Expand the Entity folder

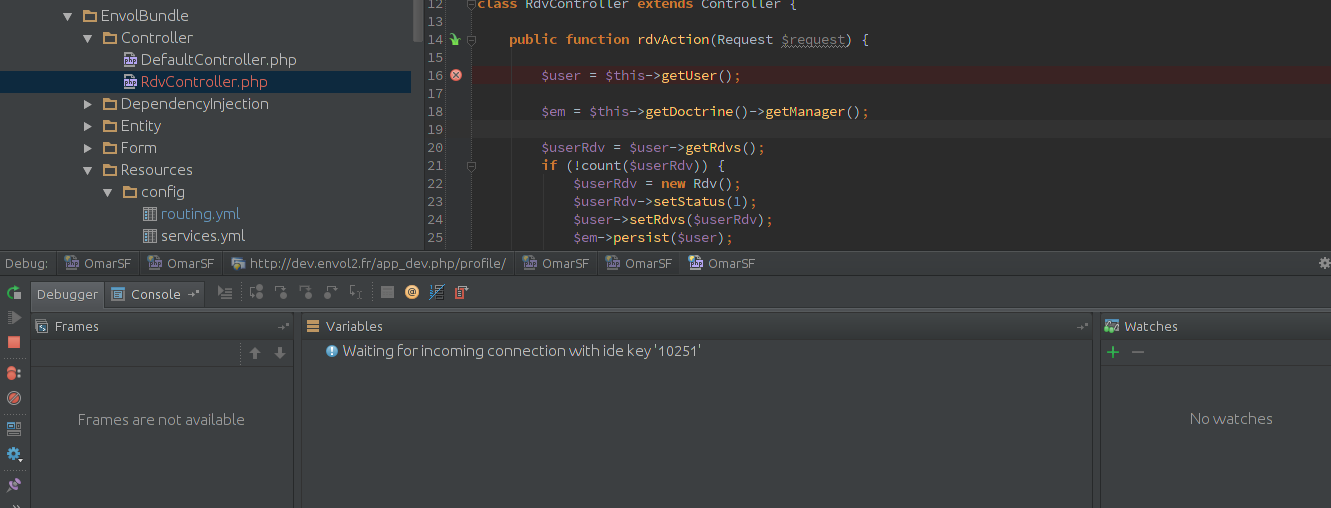[x=87, y=126]
